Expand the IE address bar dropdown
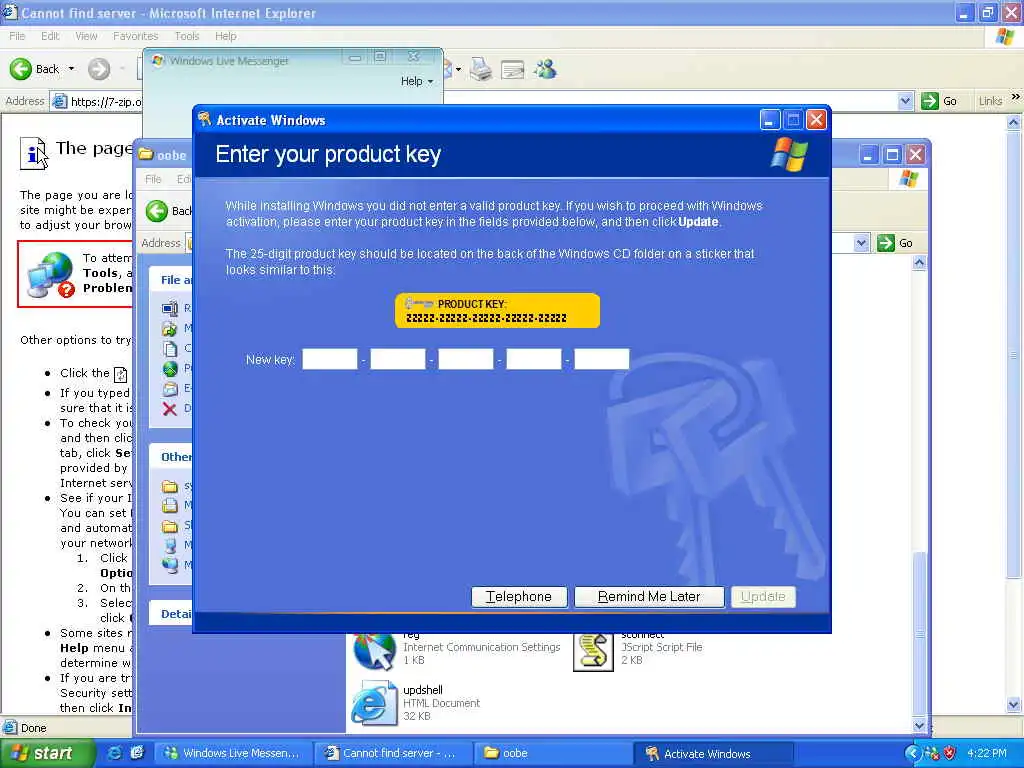1024x768 pixels. click(x=905, y=101)
